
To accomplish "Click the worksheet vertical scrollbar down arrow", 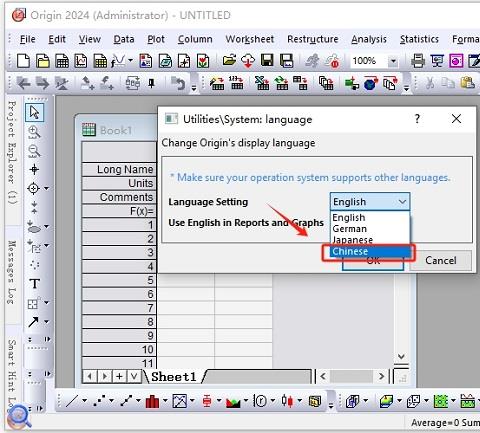I will click(401, 357).
